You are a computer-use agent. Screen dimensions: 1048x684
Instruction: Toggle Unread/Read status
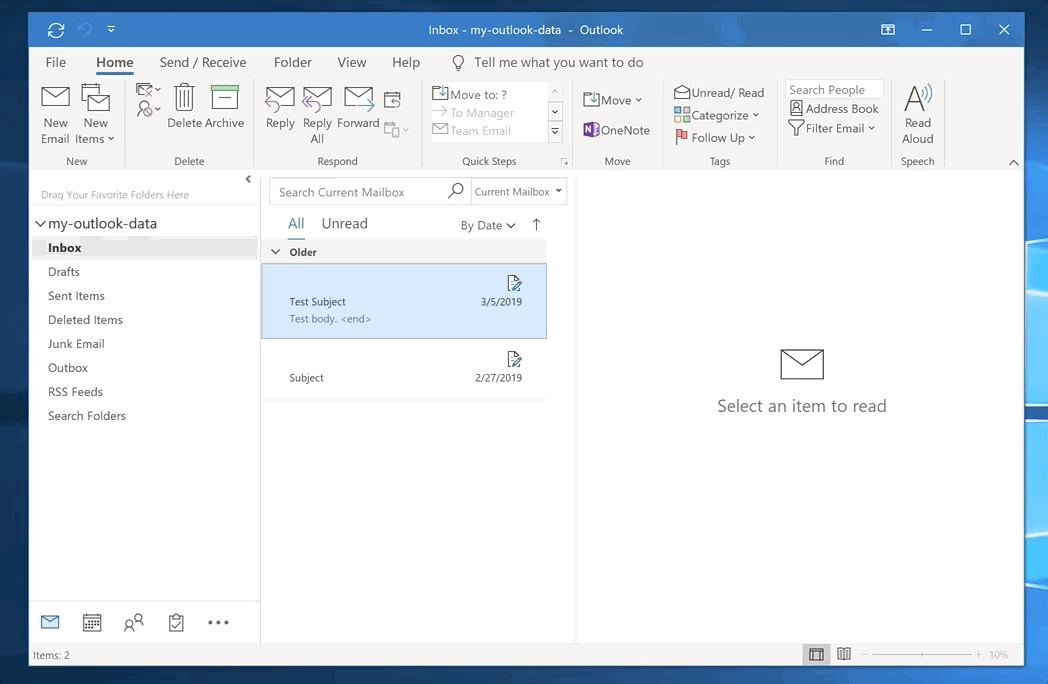click(x=719, y=92)
